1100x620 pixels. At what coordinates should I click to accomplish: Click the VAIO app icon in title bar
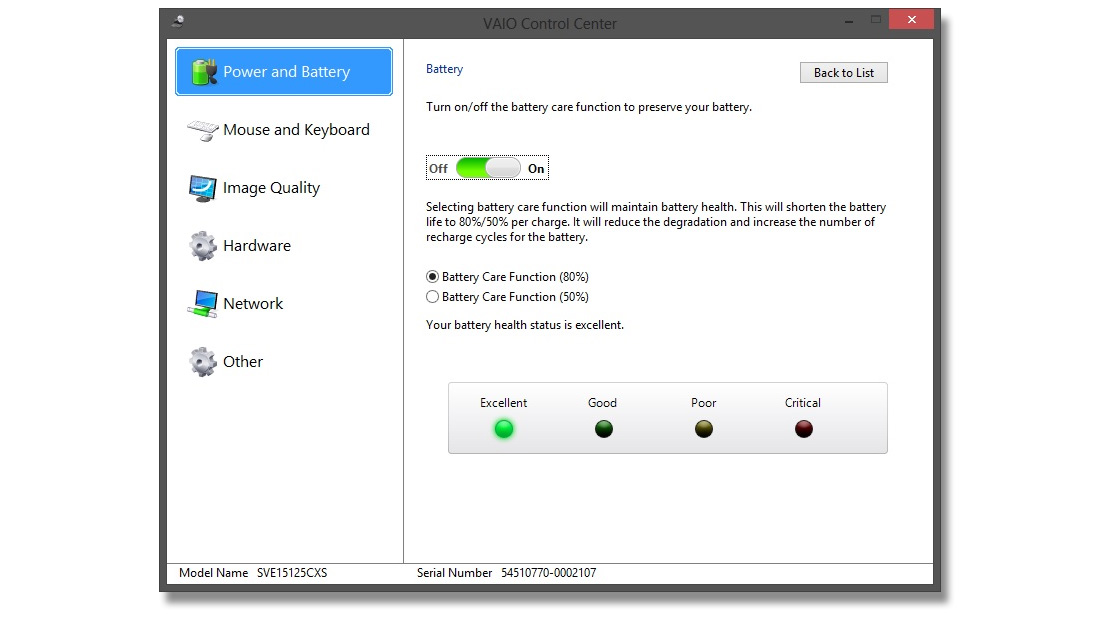pyautogui.click(x=178, y=22)
